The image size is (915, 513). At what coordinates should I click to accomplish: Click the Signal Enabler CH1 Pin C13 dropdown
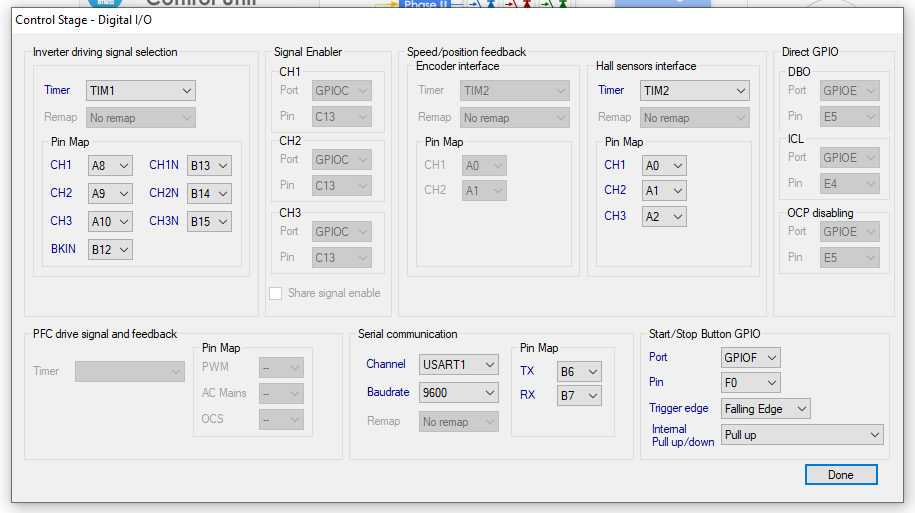pyautogui.click(x=341, y=117)
